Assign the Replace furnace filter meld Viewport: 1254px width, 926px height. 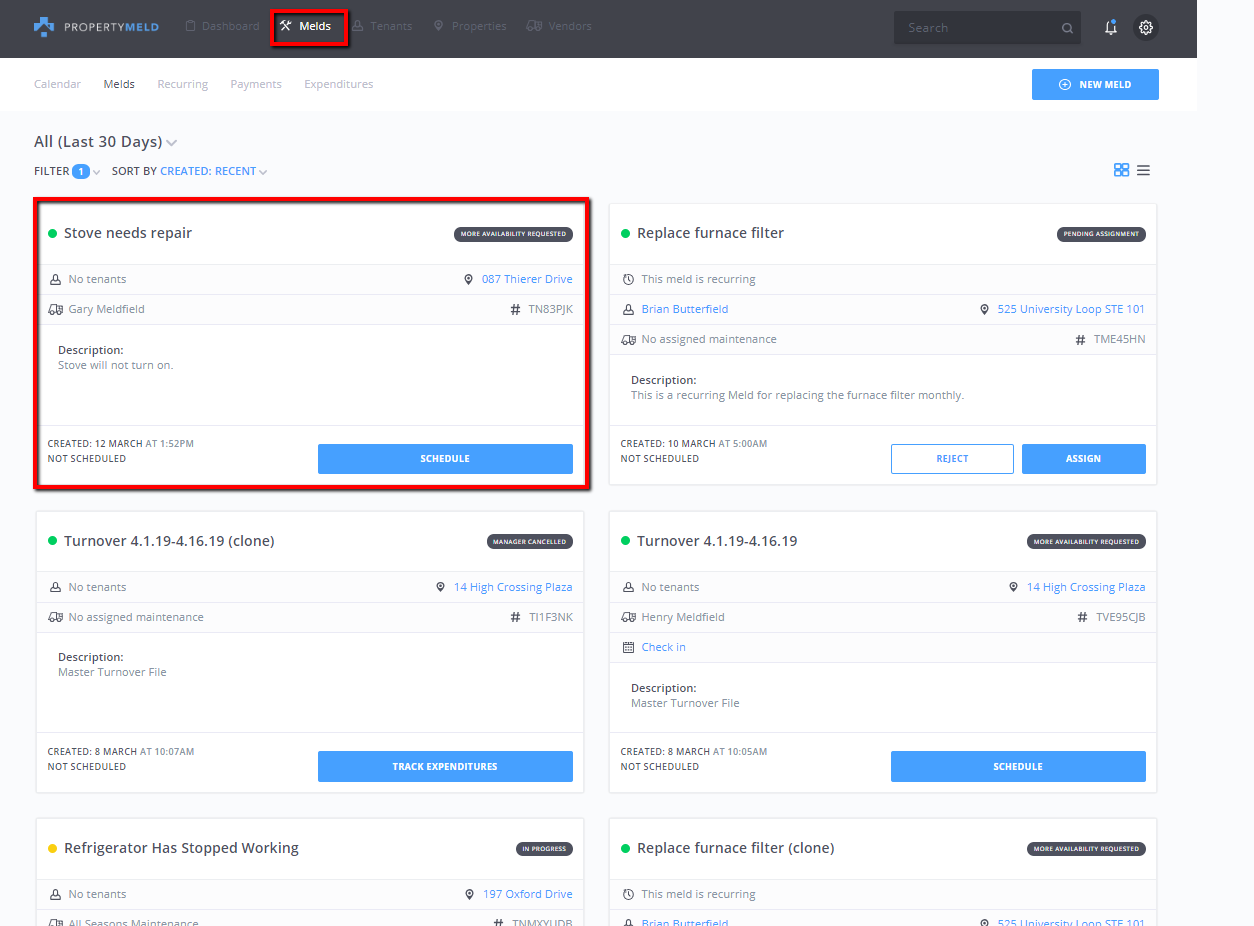1083,459
